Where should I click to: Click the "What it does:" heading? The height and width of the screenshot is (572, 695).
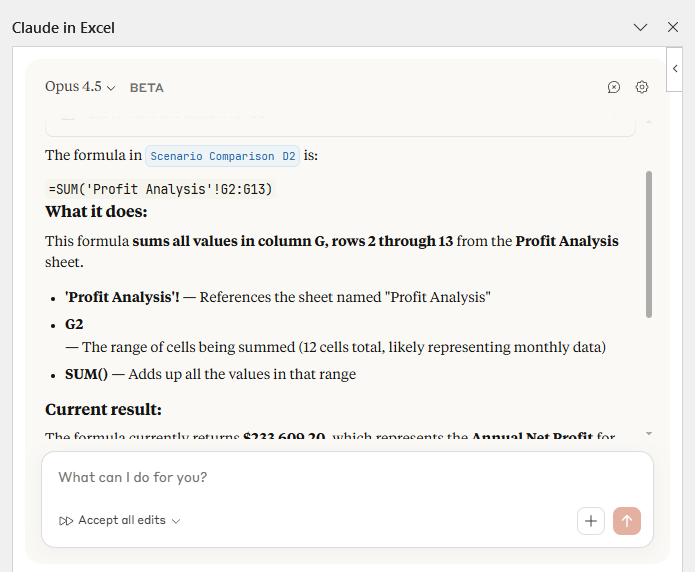pos(96,211)
